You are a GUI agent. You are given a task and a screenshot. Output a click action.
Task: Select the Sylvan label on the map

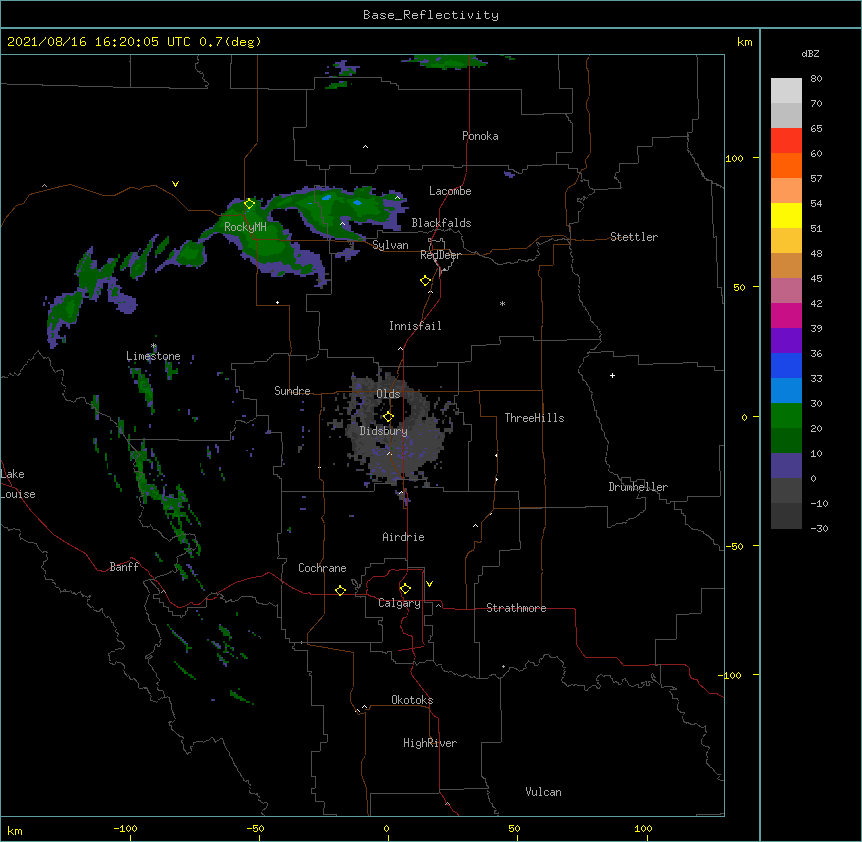390,245
